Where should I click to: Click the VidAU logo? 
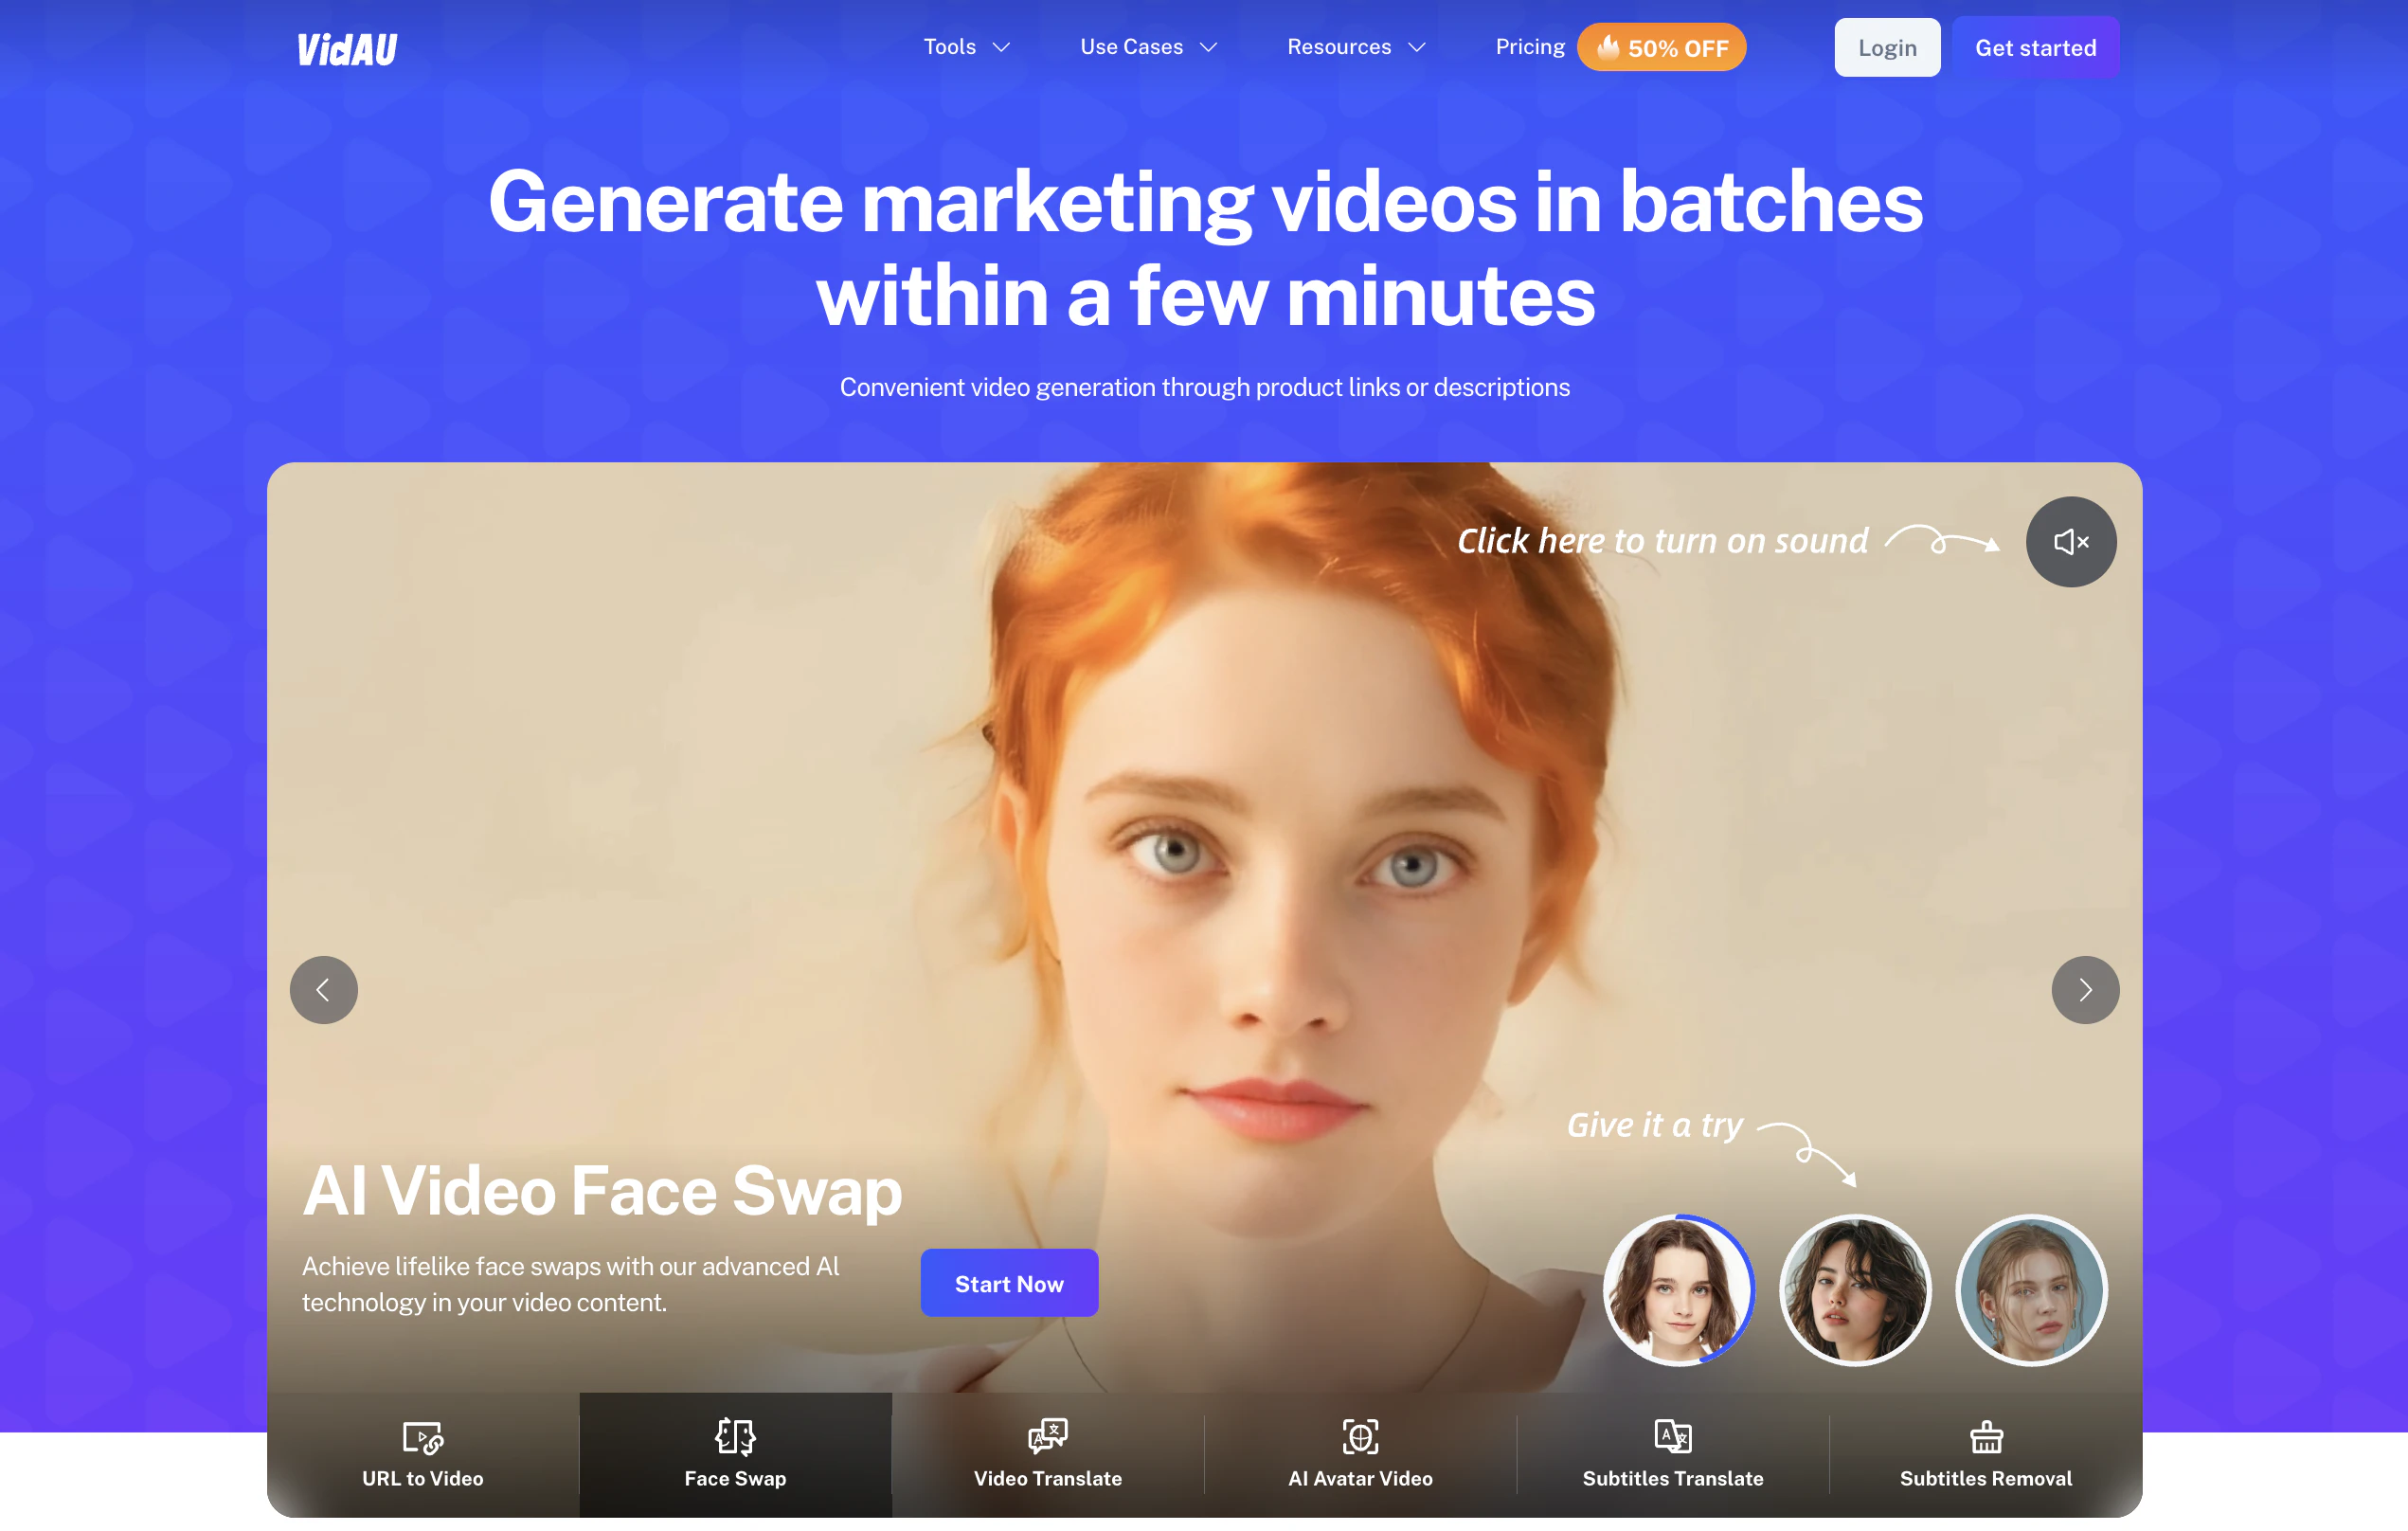(x=347, y=46)
